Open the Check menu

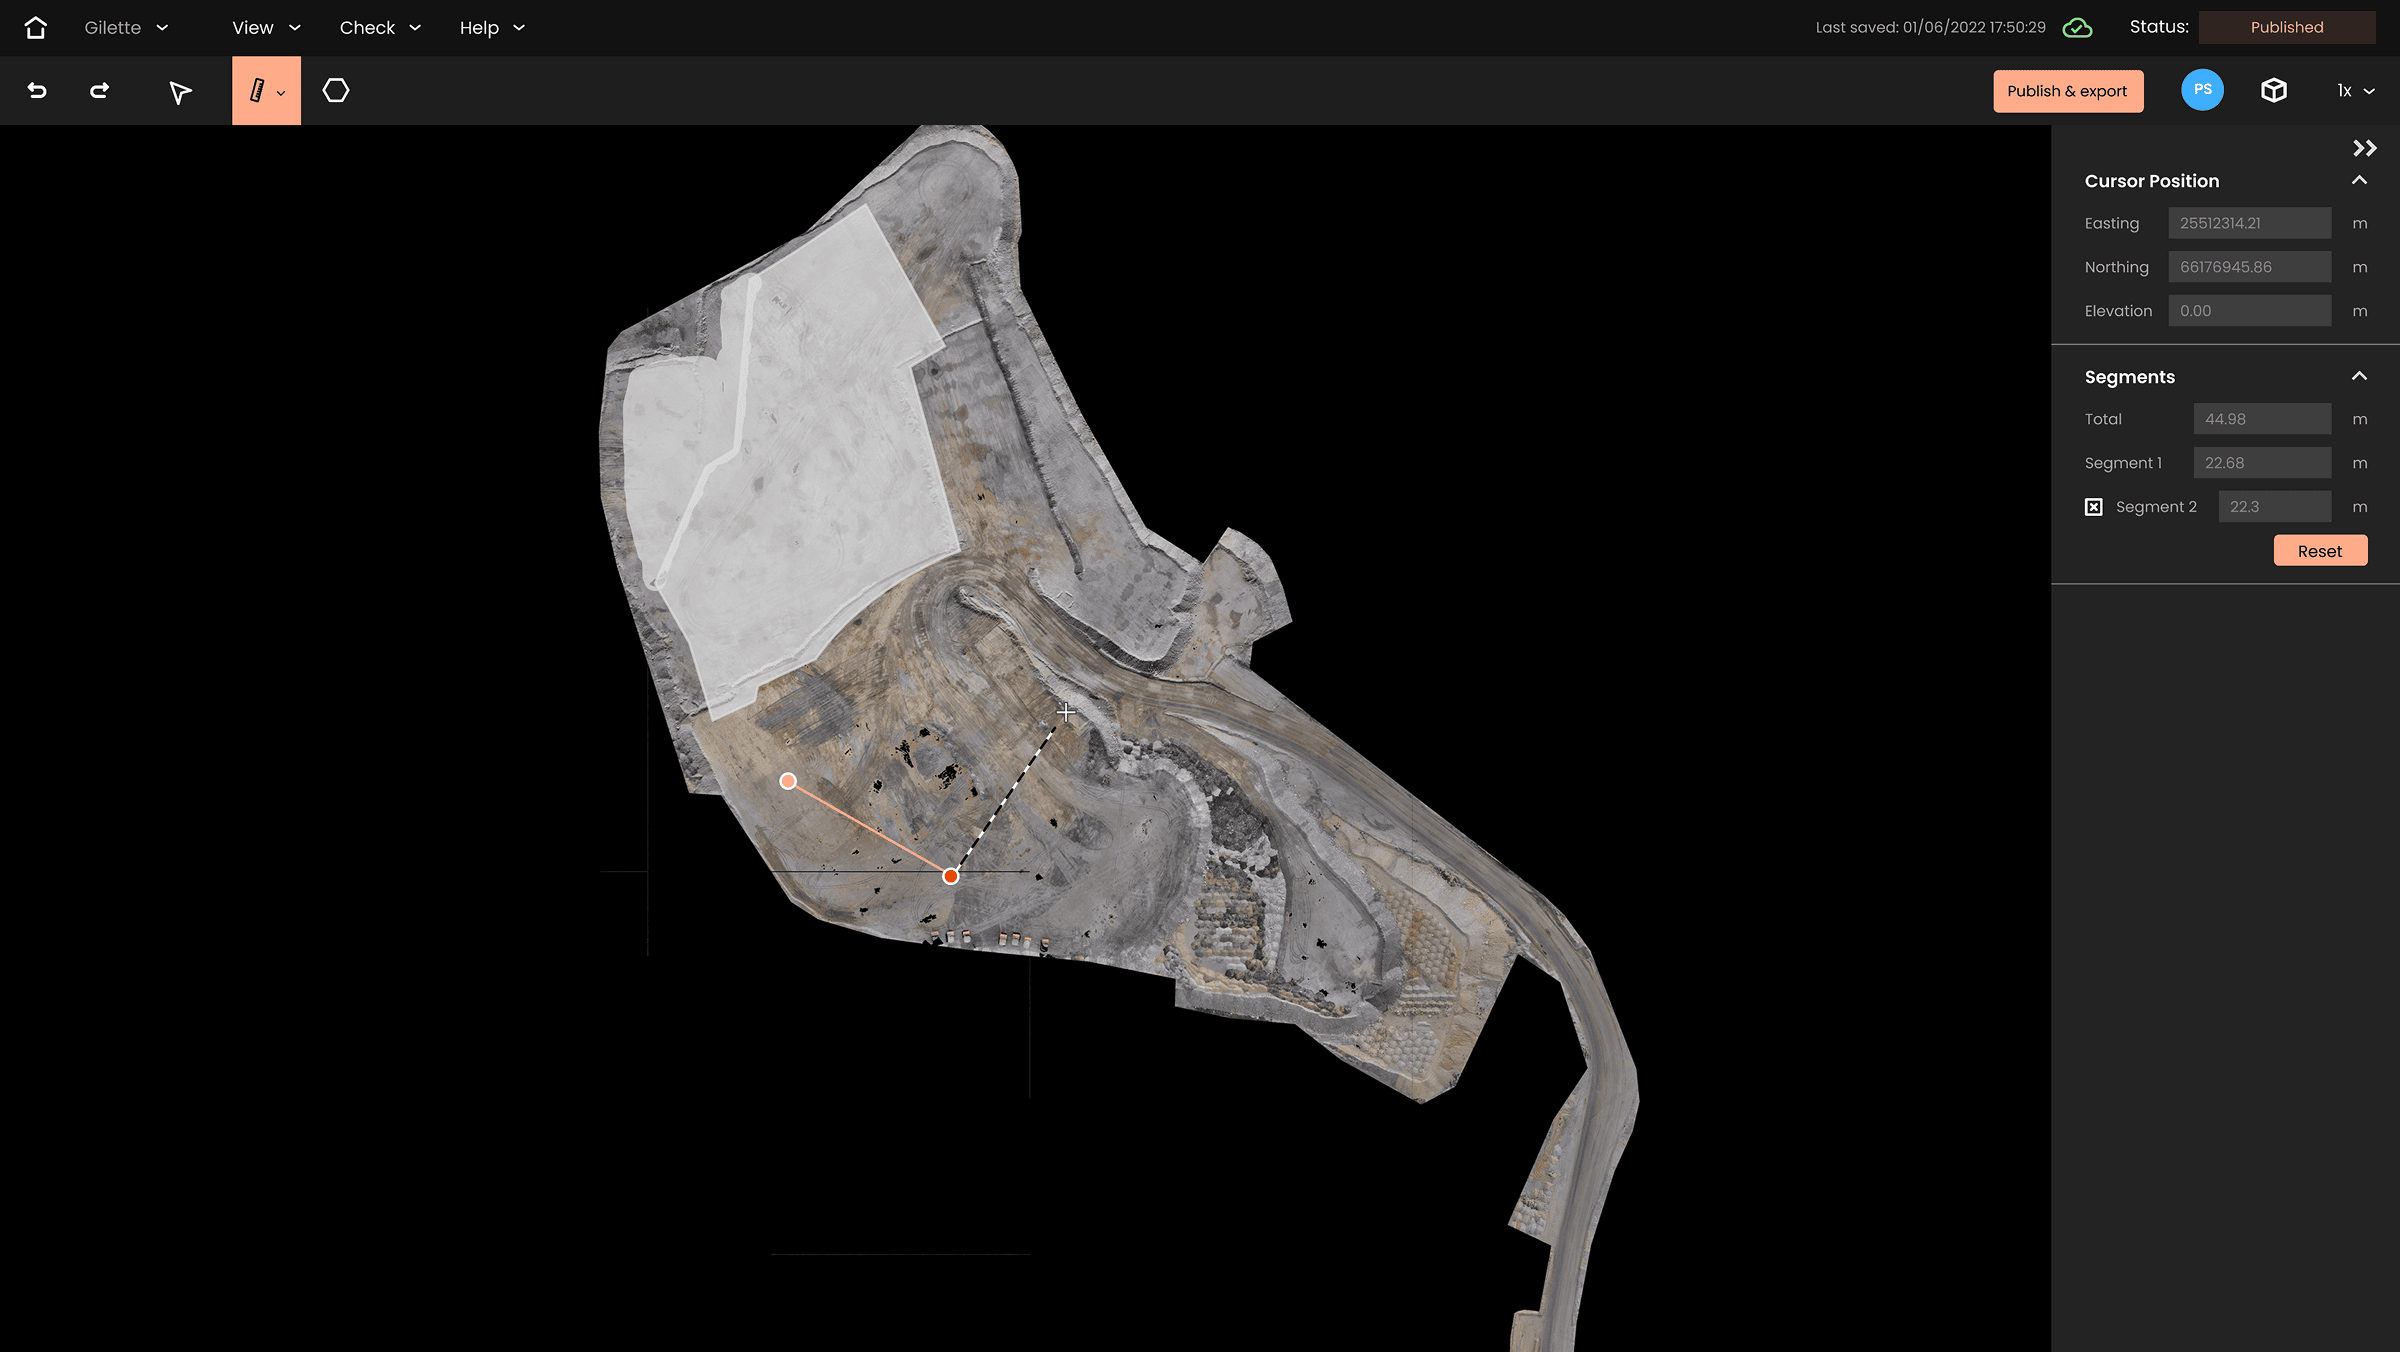point(379,27)
